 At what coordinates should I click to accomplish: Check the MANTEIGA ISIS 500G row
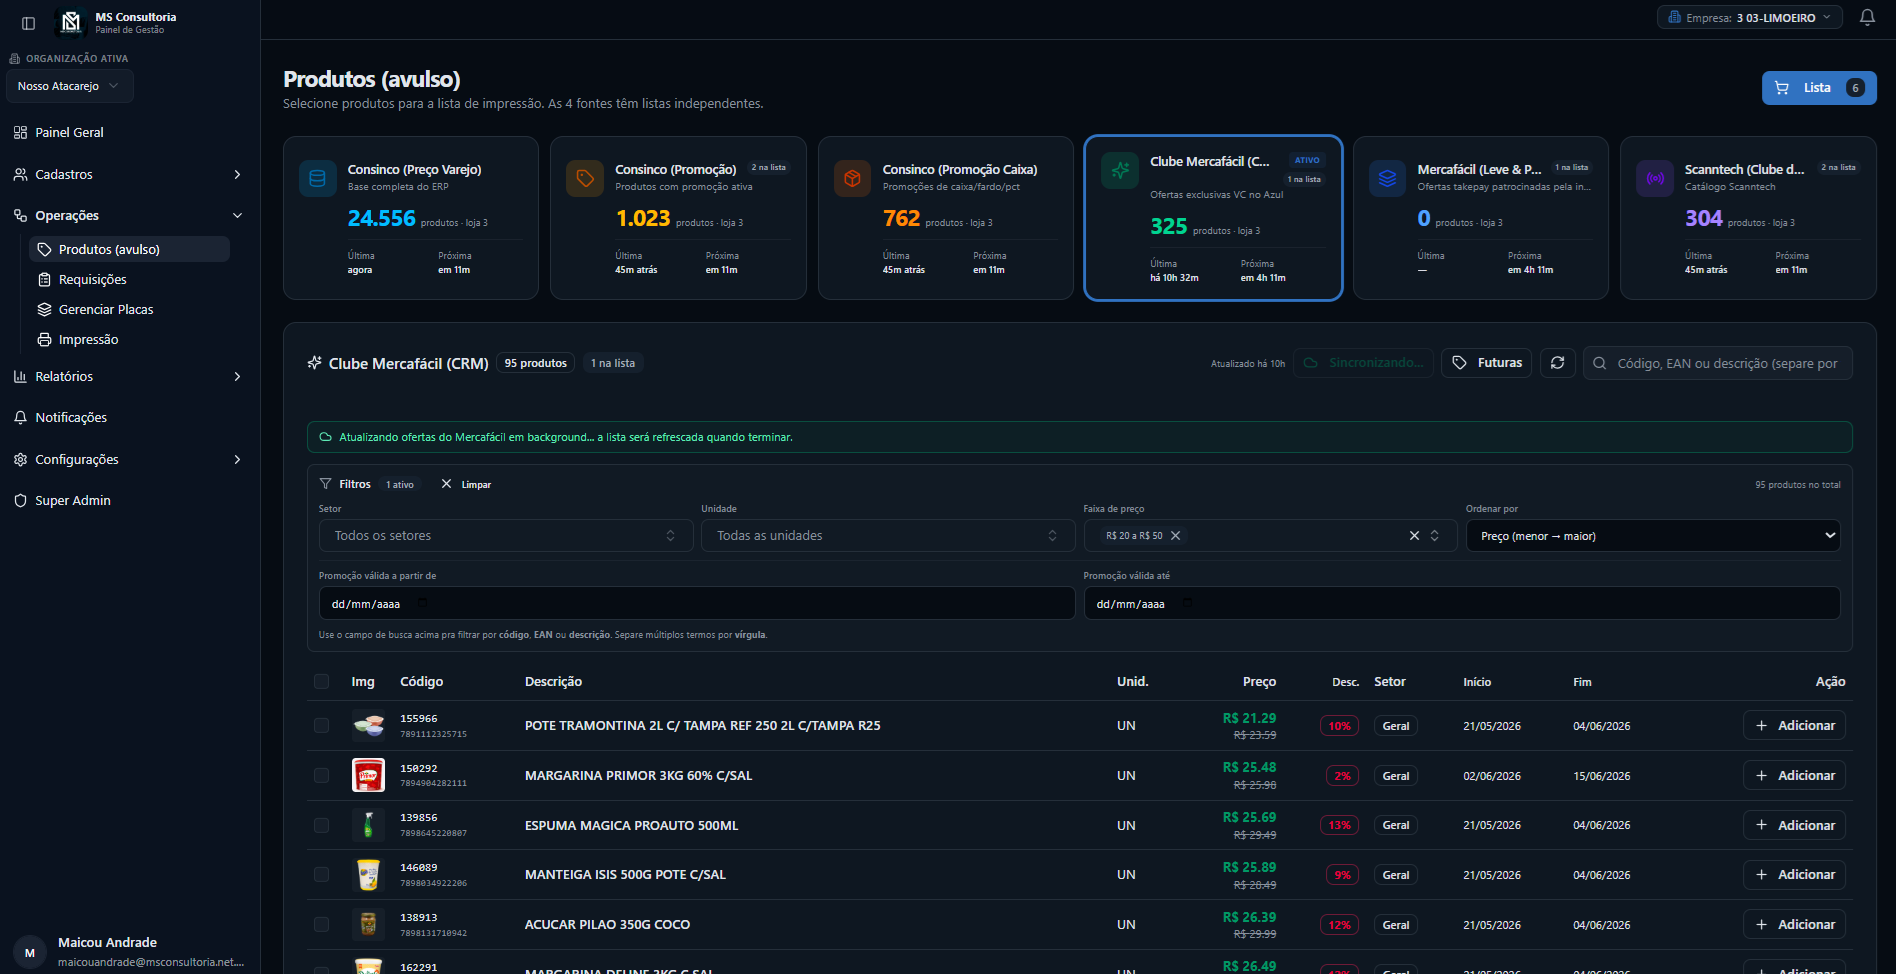(321, 875)
